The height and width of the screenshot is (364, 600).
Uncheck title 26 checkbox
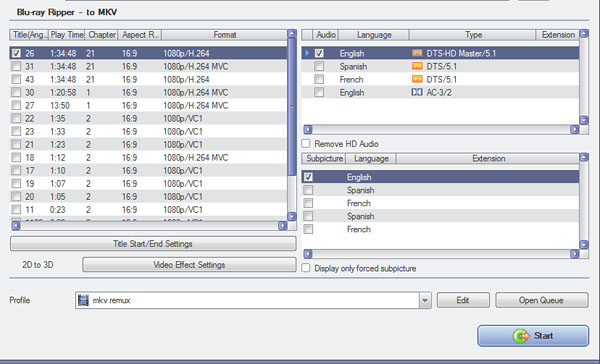pyautogui.click(x=16, y=53)
